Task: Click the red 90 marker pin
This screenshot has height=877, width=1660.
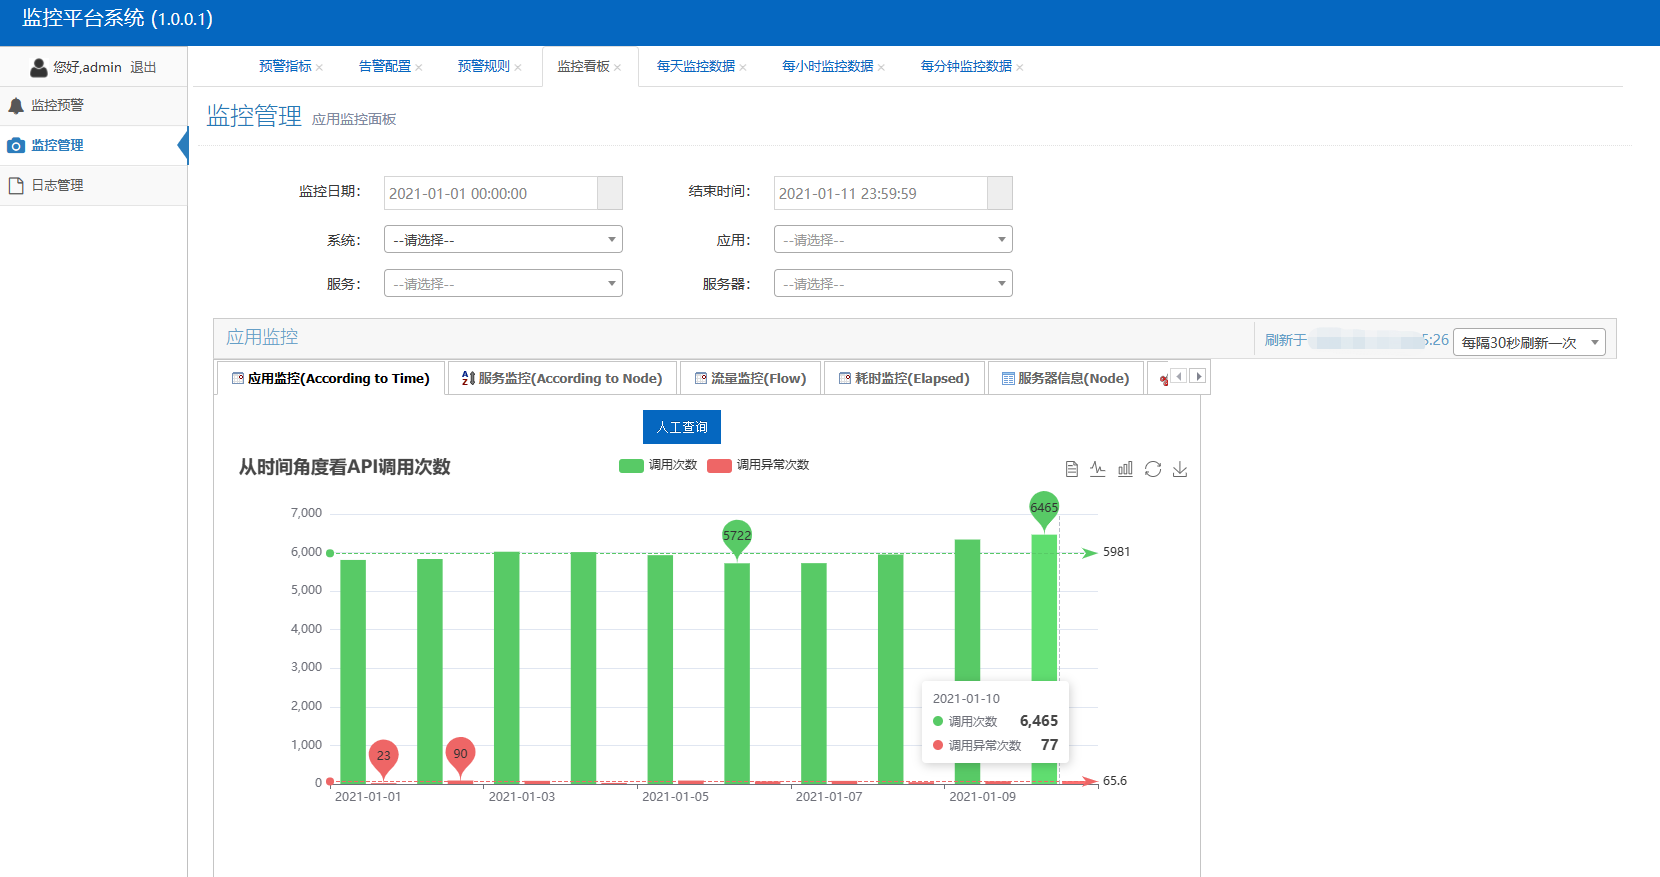Action: point(460,756)
